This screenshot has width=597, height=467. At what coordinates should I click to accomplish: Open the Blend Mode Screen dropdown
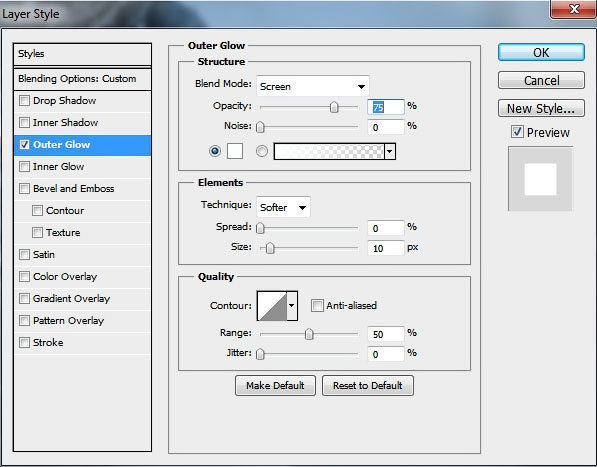[313, 86]
